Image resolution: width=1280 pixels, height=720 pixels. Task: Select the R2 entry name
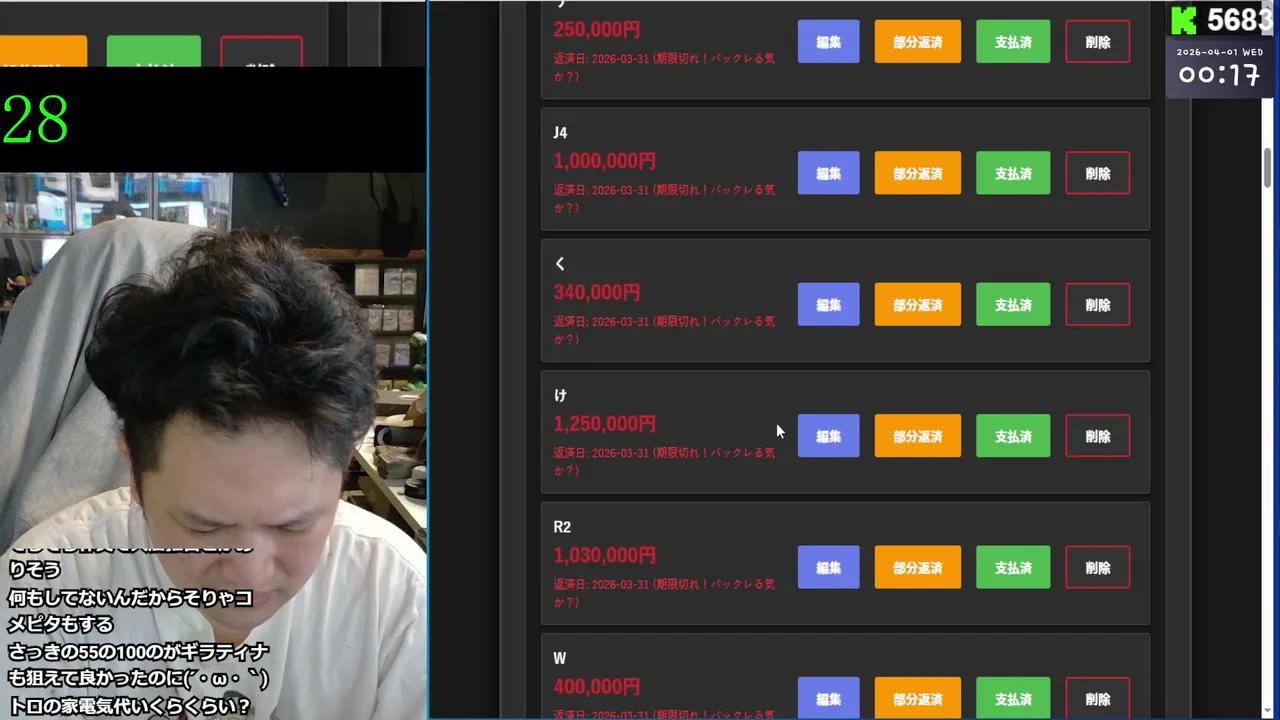coord(562,527)
